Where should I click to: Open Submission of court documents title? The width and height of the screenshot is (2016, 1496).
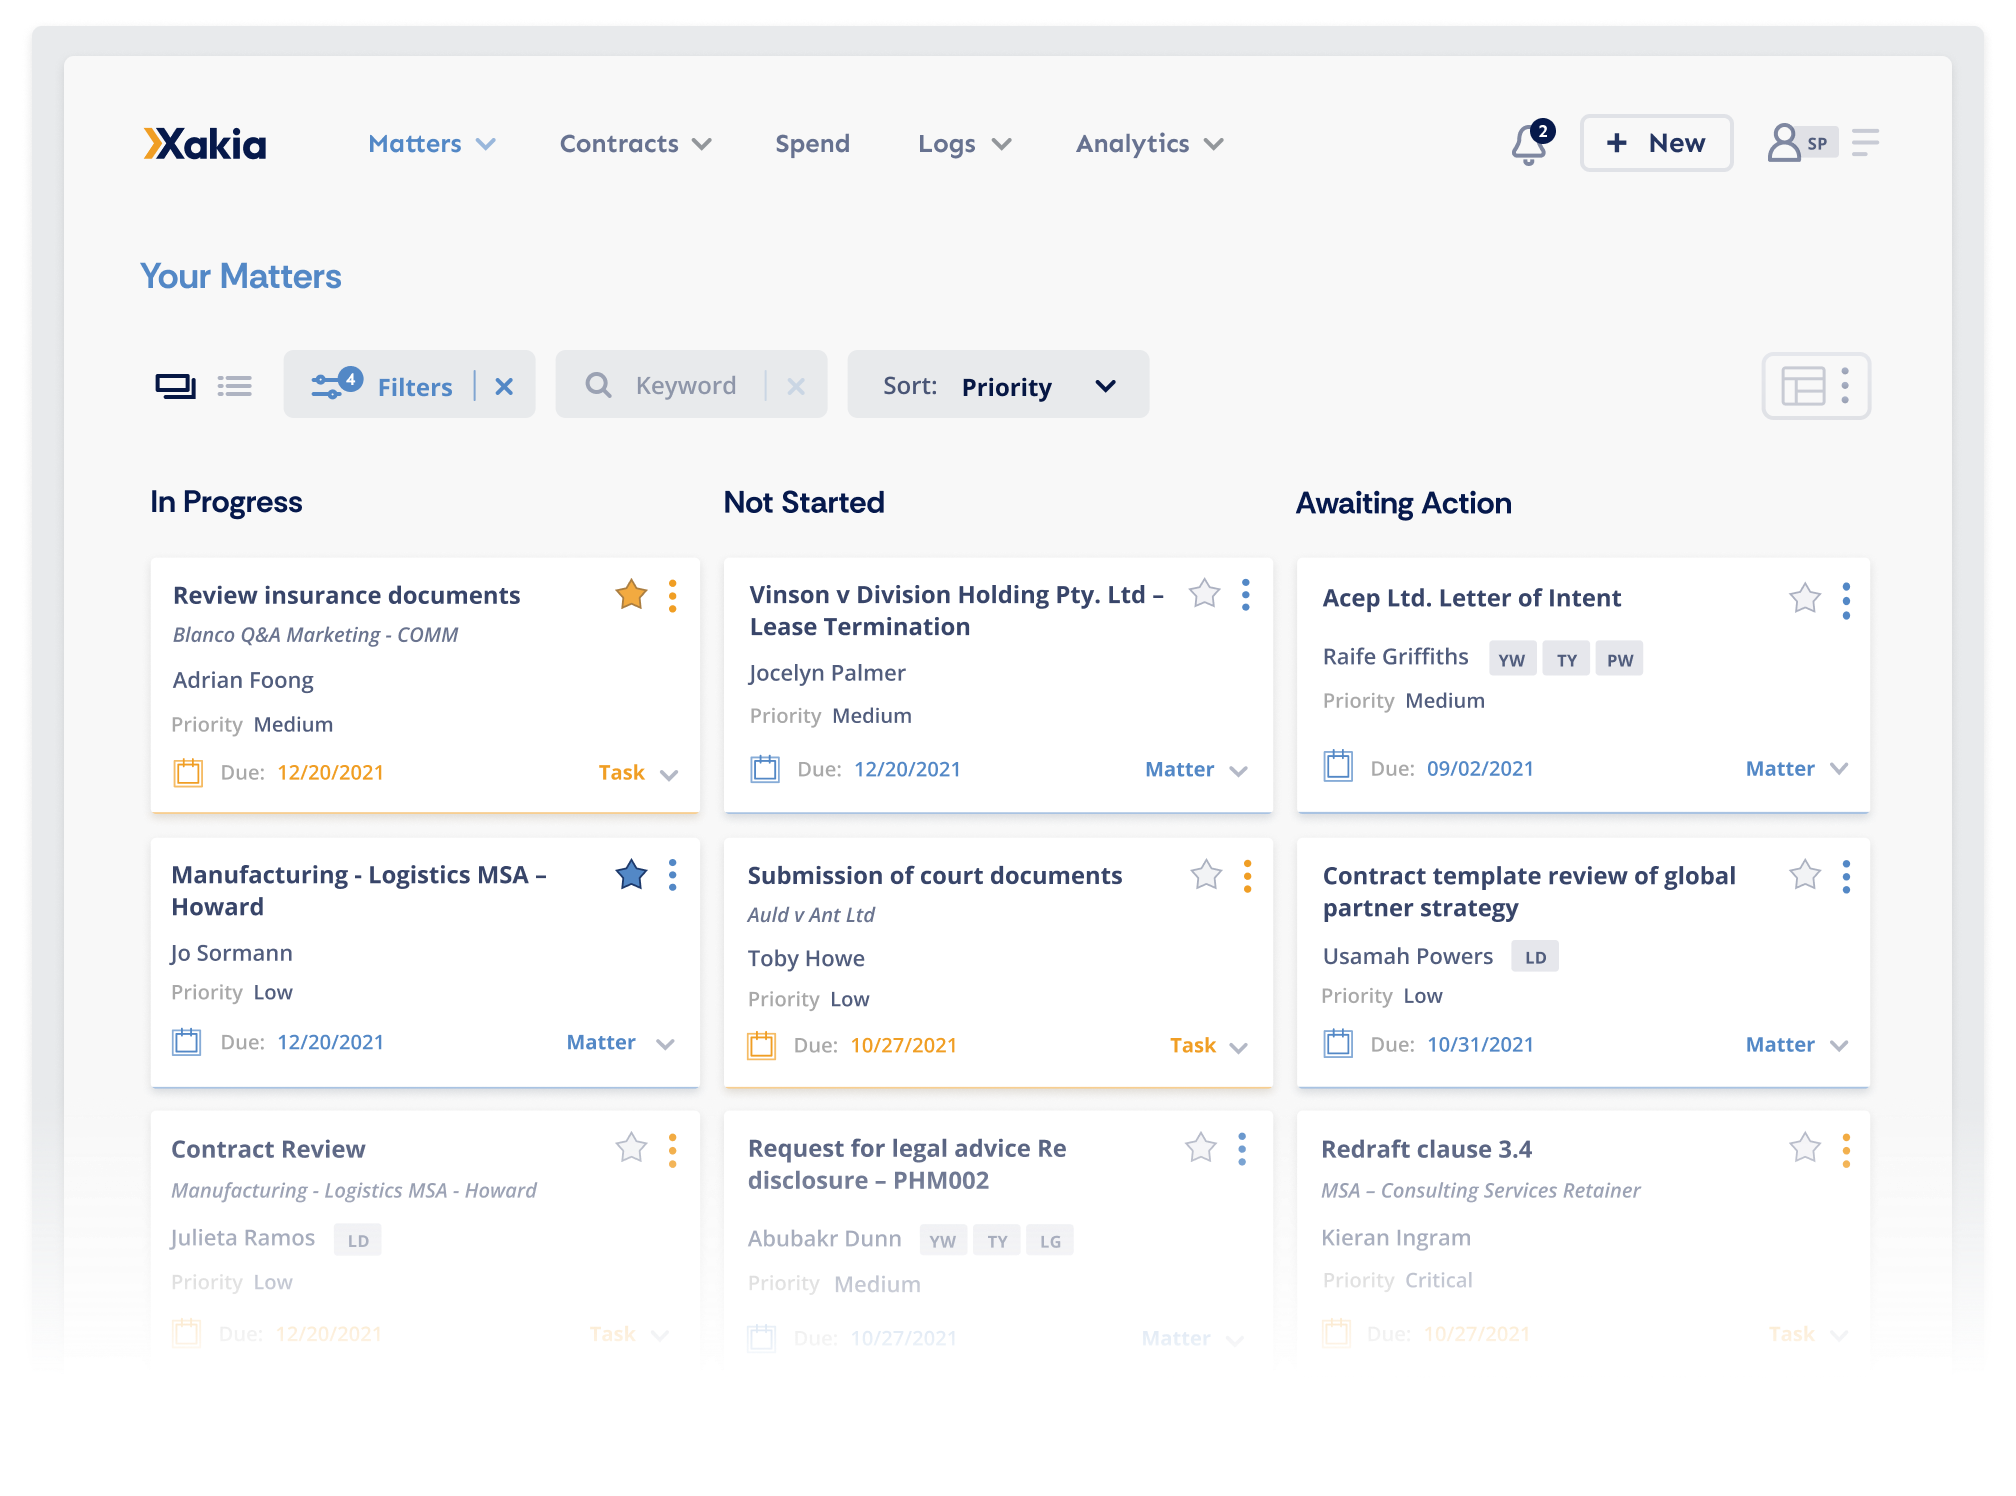[935, 875]
